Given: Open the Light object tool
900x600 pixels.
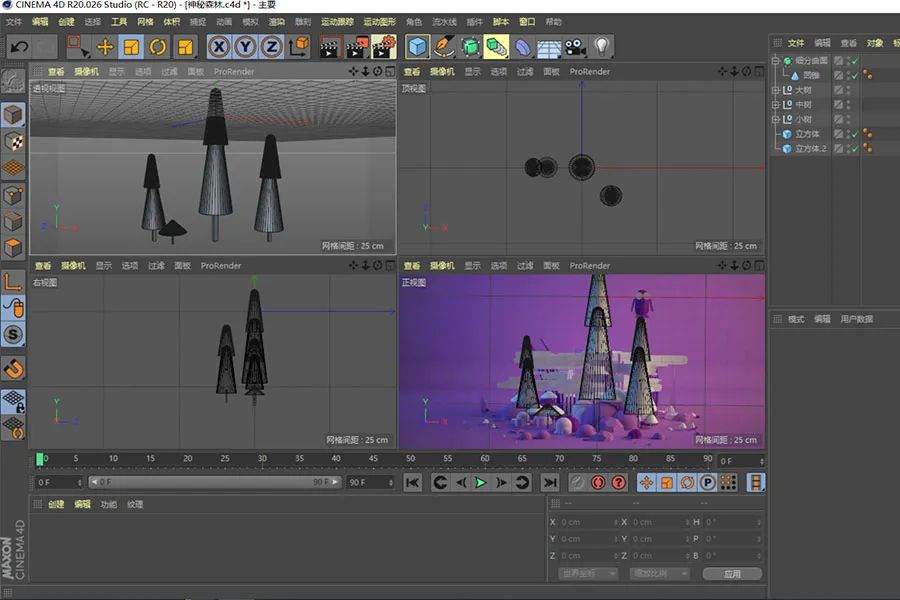Looking at the screenshot, I should 601,46.
